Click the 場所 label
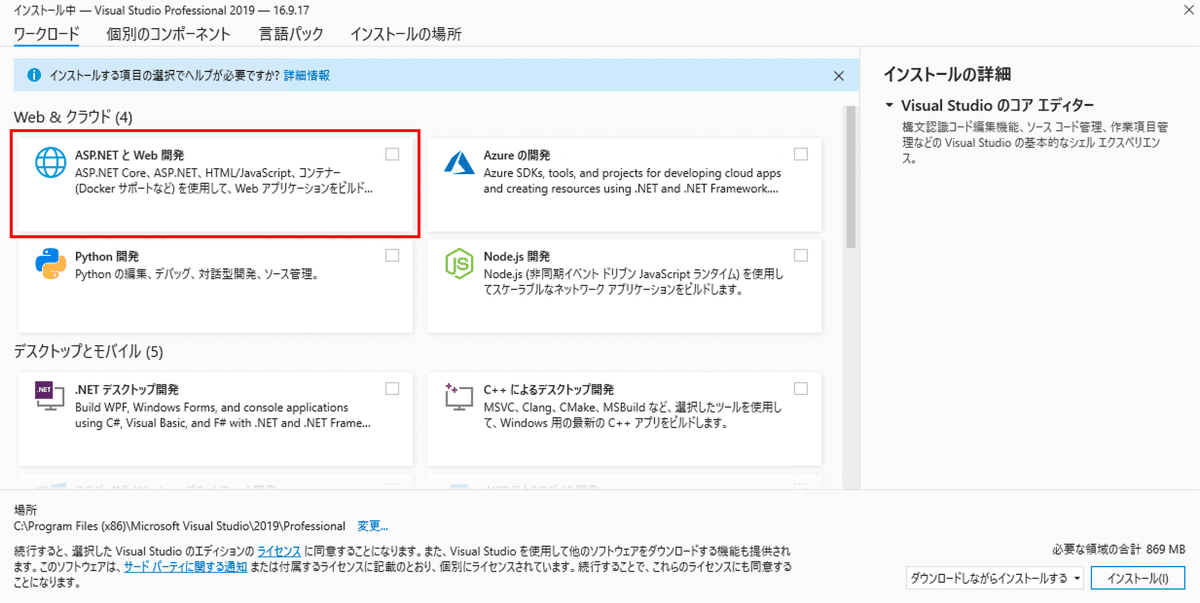 25,510
